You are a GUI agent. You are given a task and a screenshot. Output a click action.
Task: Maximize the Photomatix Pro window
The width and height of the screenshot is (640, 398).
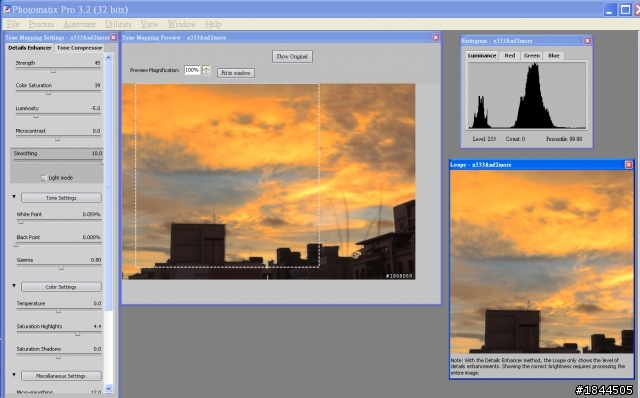[x=625, y=9]
